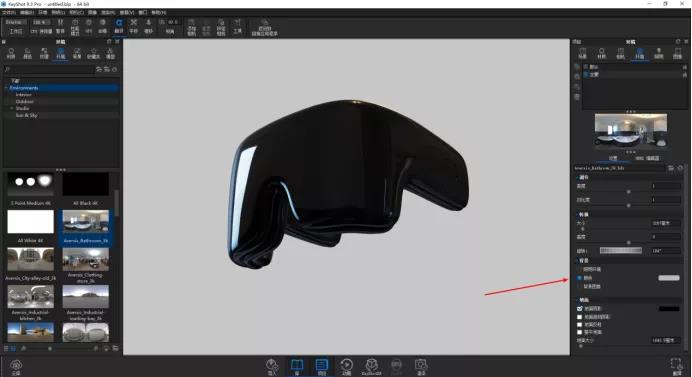692x377 pixels.
Task: Click the Screenshot icon at bottom right
Action: [676, 366]
